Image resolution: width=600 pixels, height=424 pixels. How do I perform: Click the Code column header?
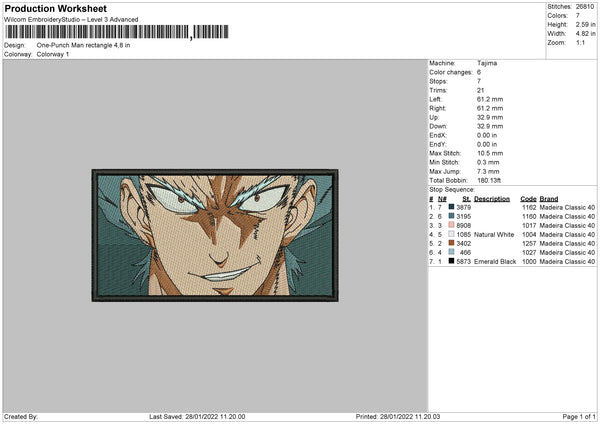click(528, 198)
